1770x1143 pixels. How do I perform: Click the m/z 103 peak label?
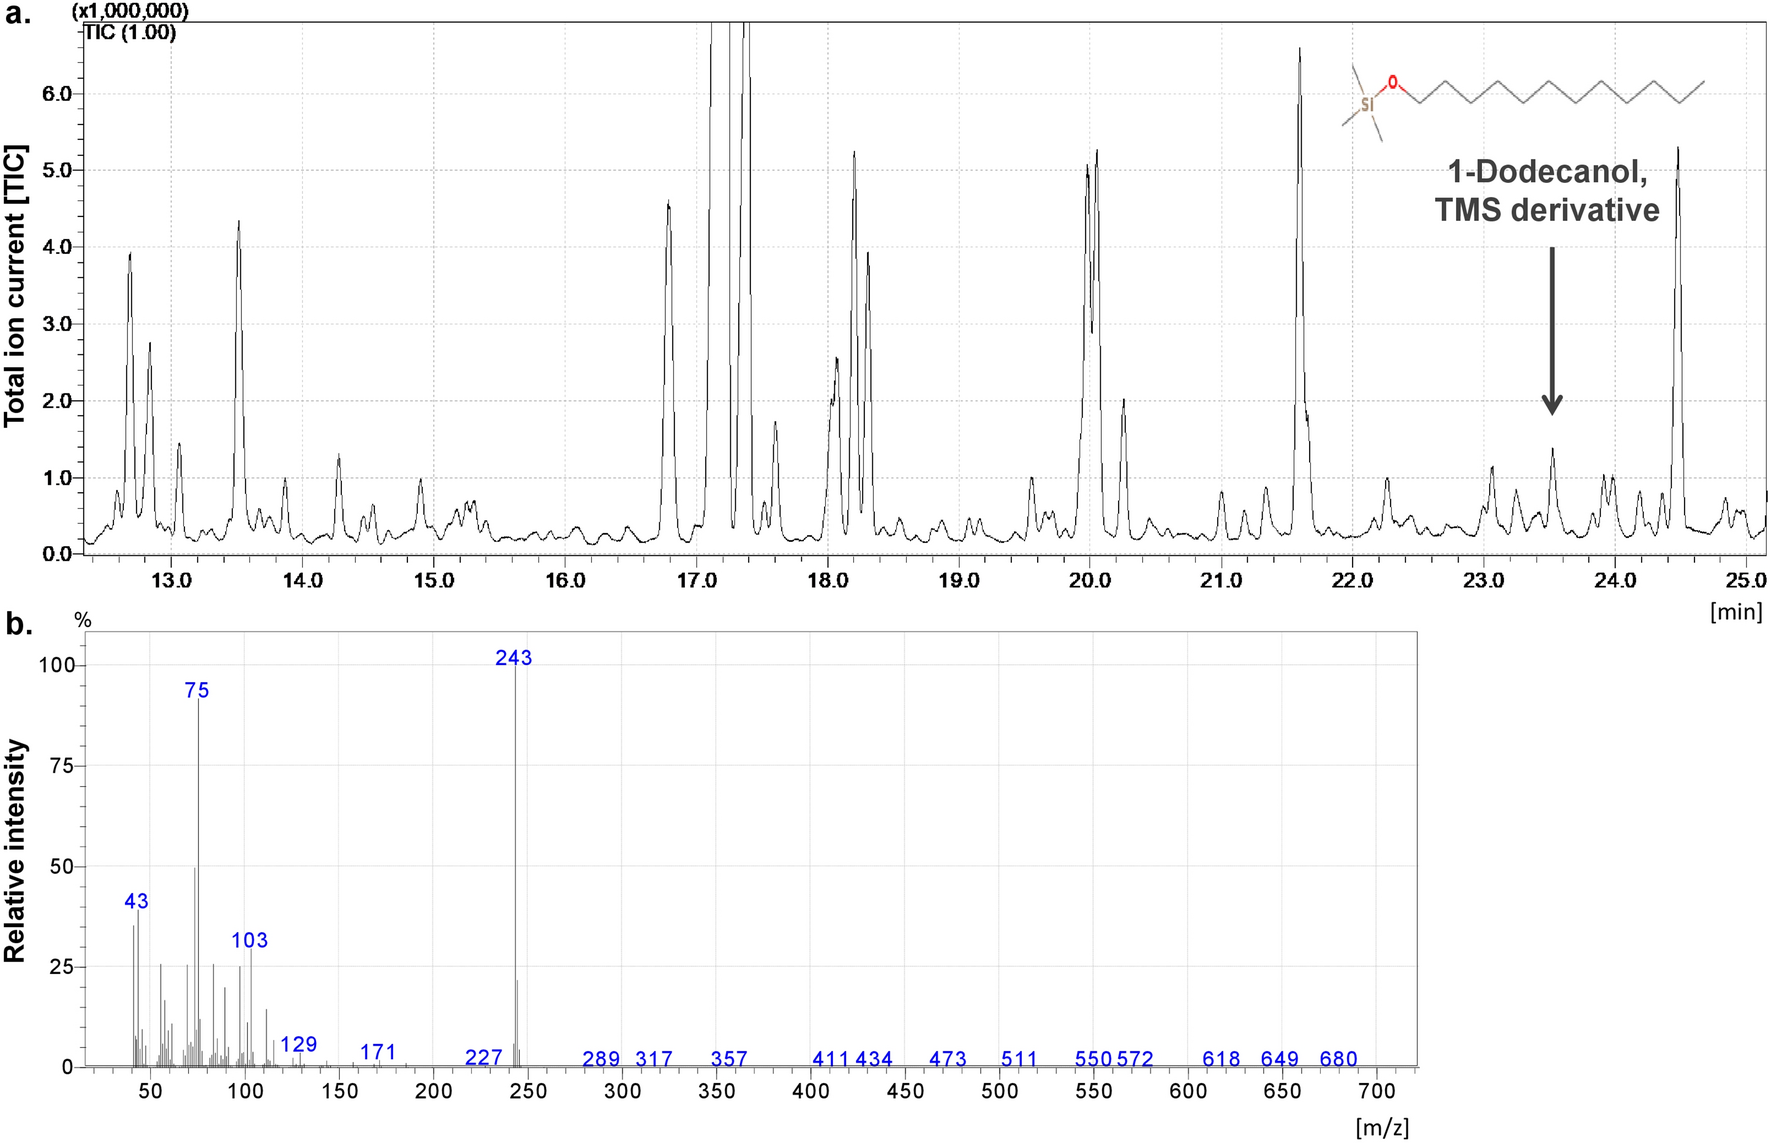pos(250,941)
